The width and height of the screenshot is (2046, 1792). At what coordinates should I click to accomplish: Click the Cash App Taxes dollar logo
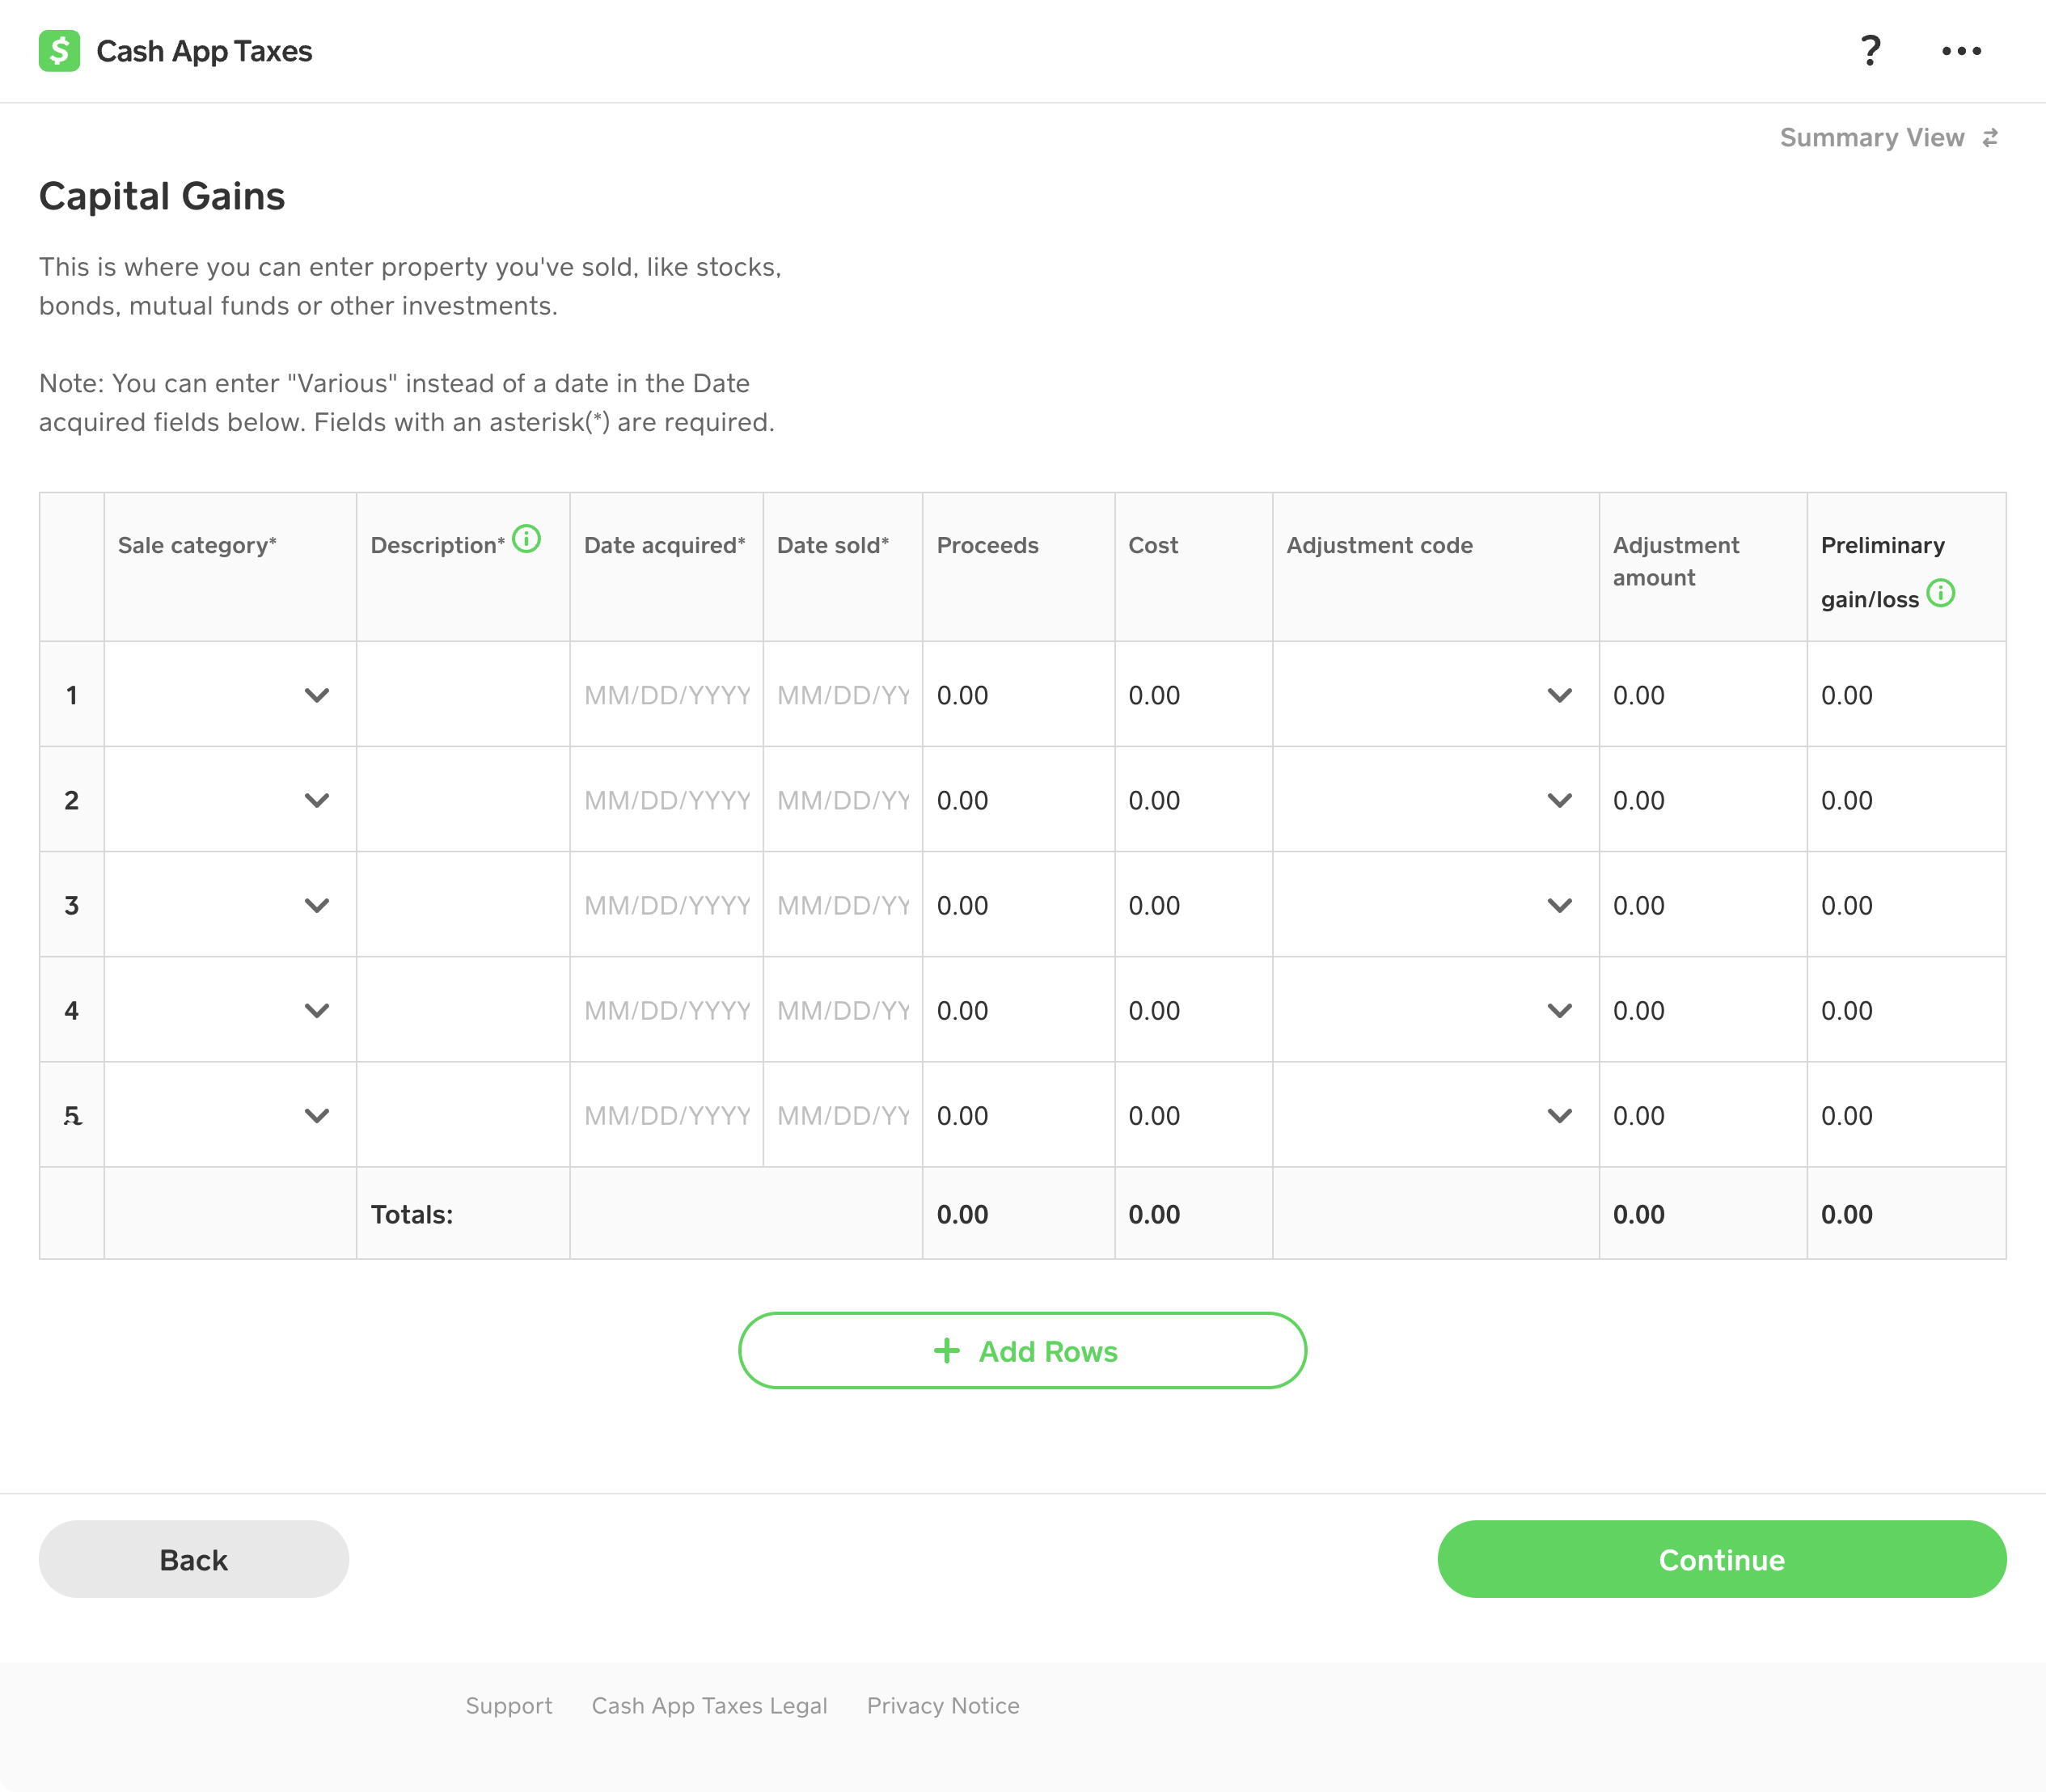coord(59,51)
